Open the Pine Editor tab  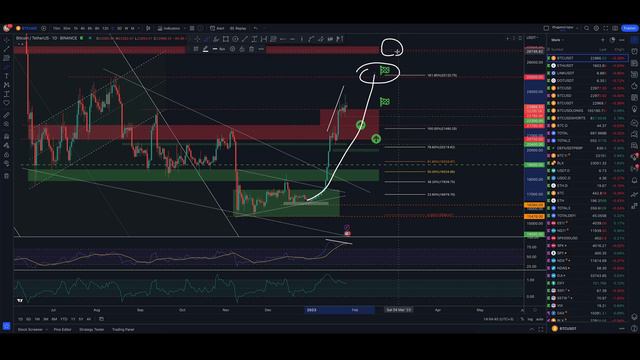[x=62, y=329]
